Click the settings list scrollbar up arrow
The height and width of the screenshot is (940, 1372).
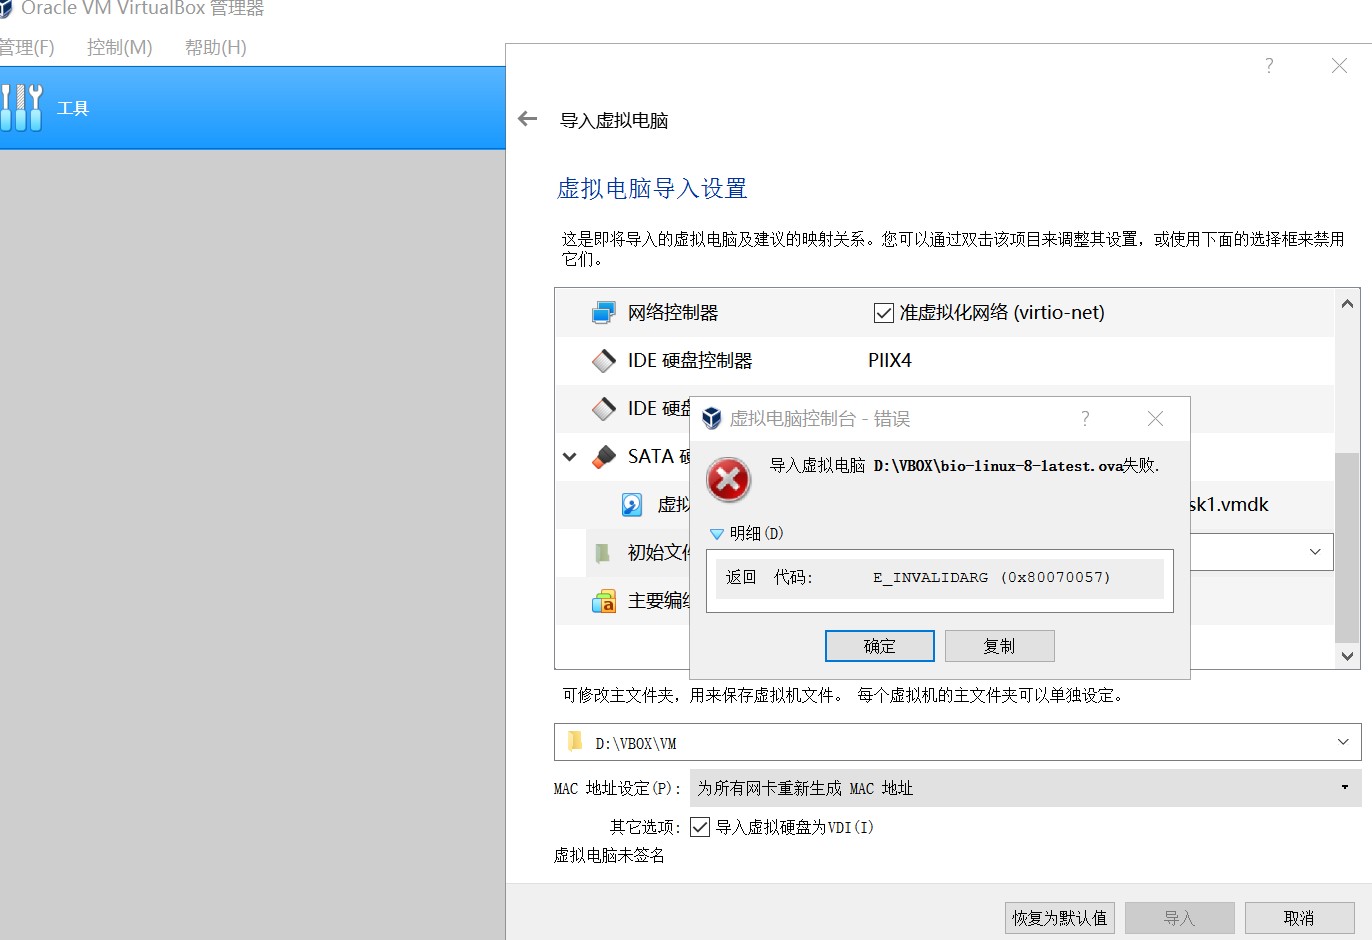(1347, 303)
